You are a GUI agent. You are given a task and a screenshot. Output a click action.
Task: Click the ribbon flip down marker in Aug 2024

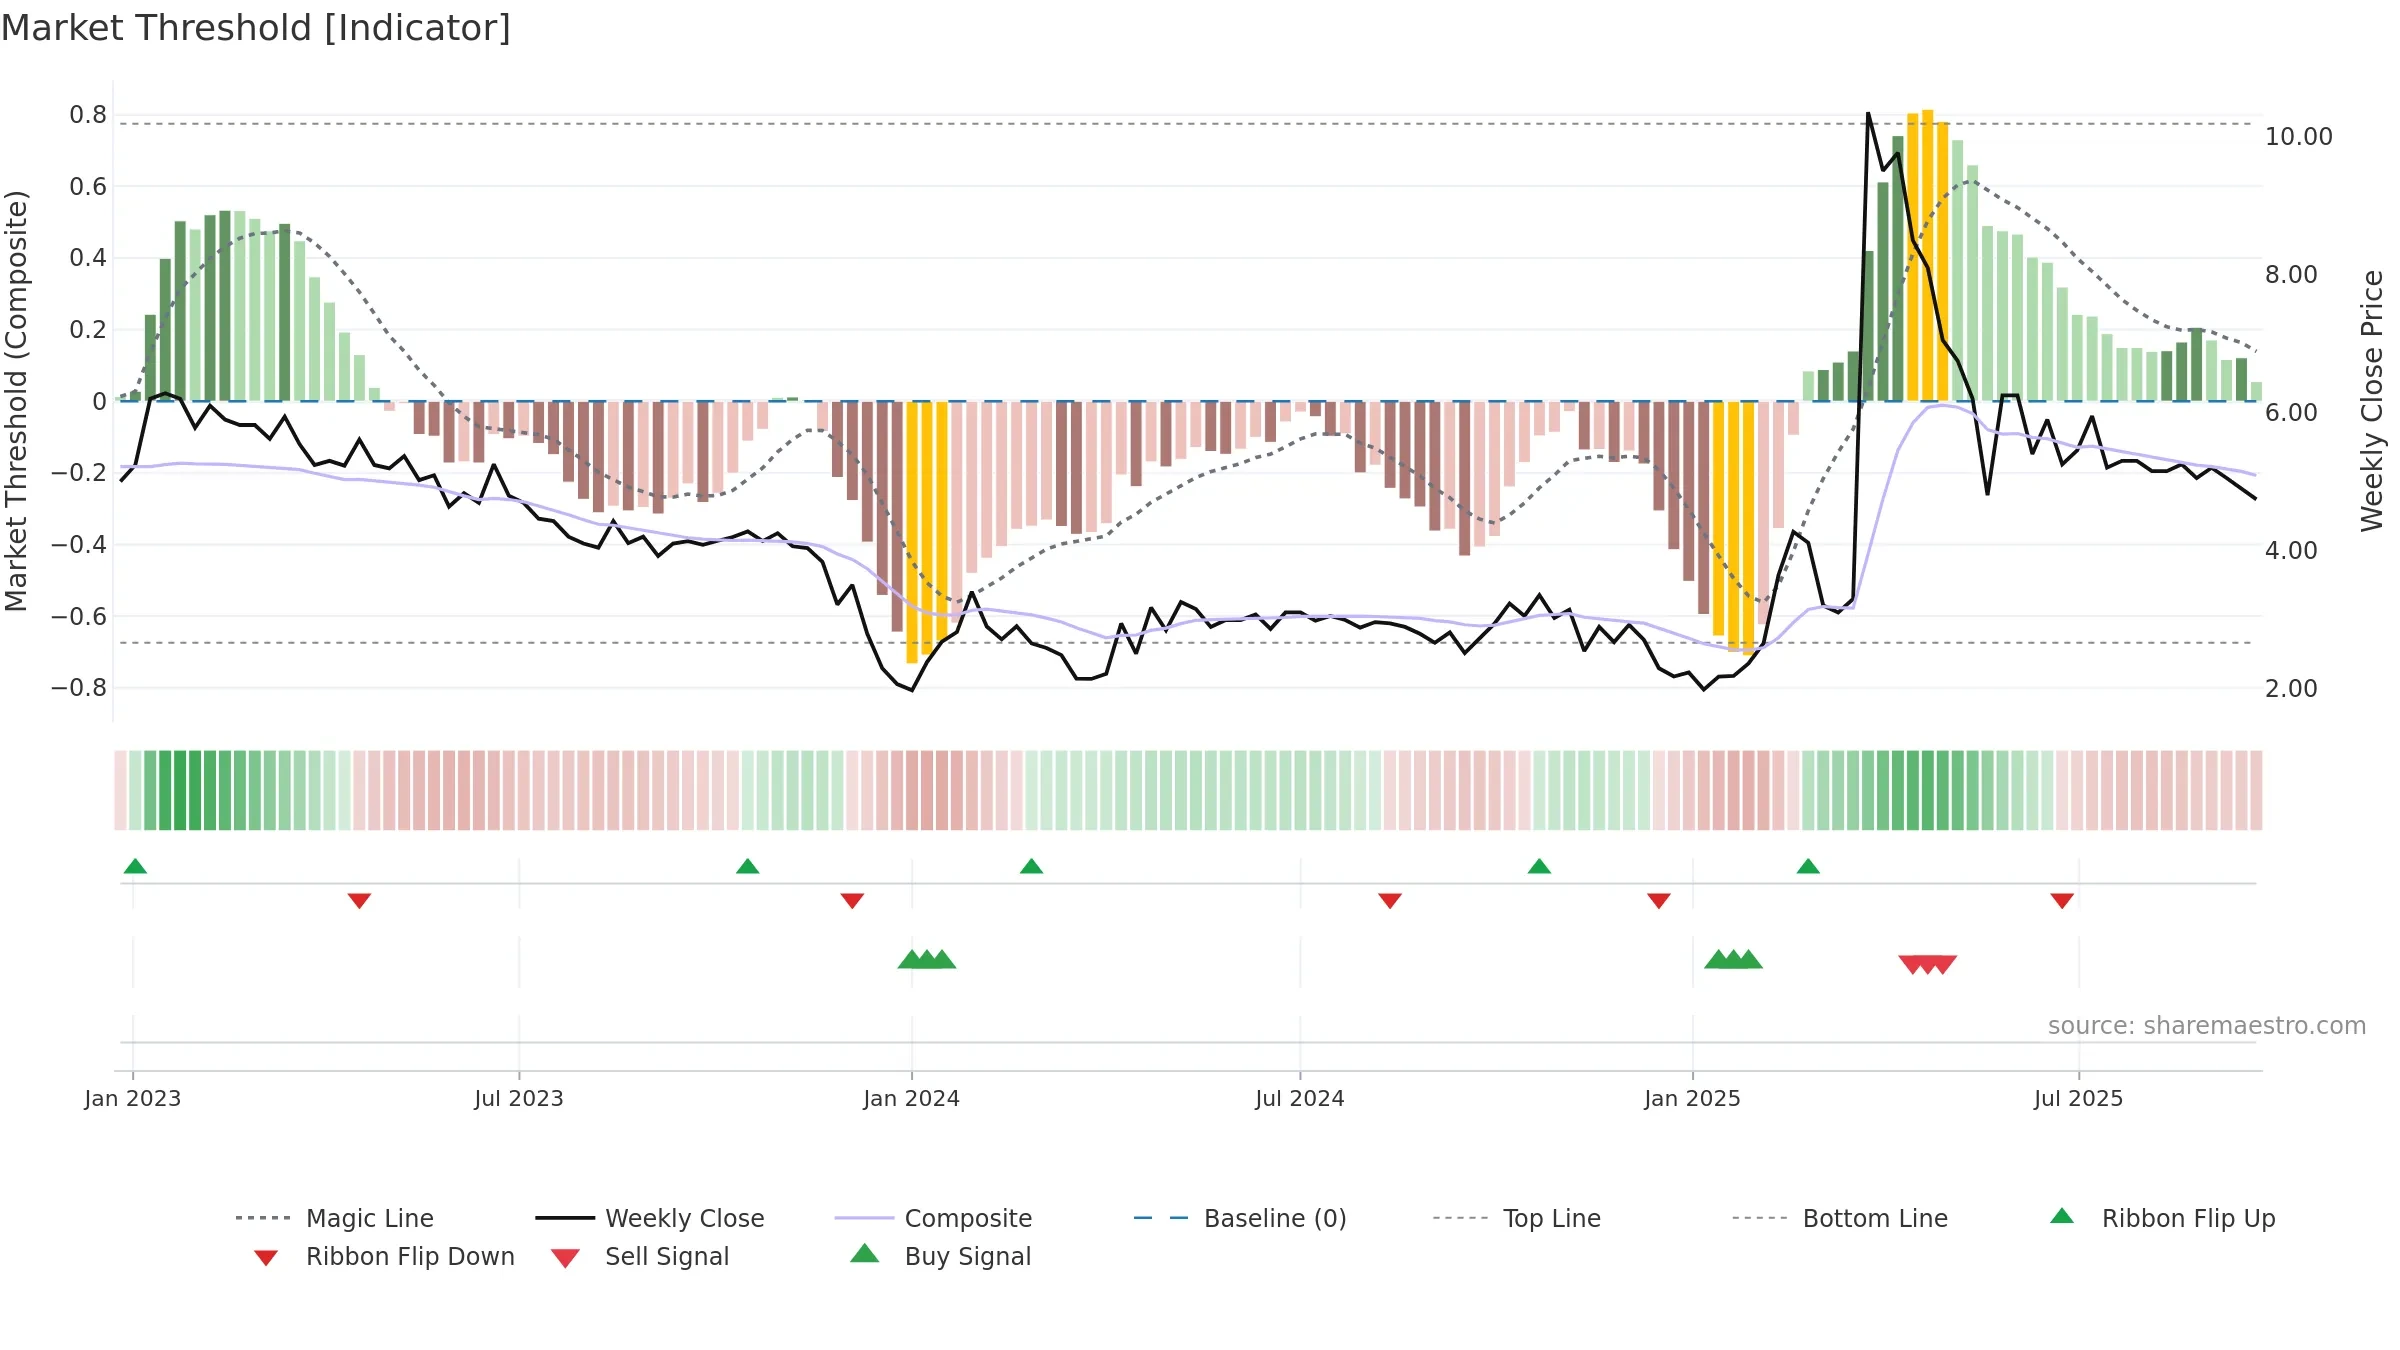click(1390, 901)
